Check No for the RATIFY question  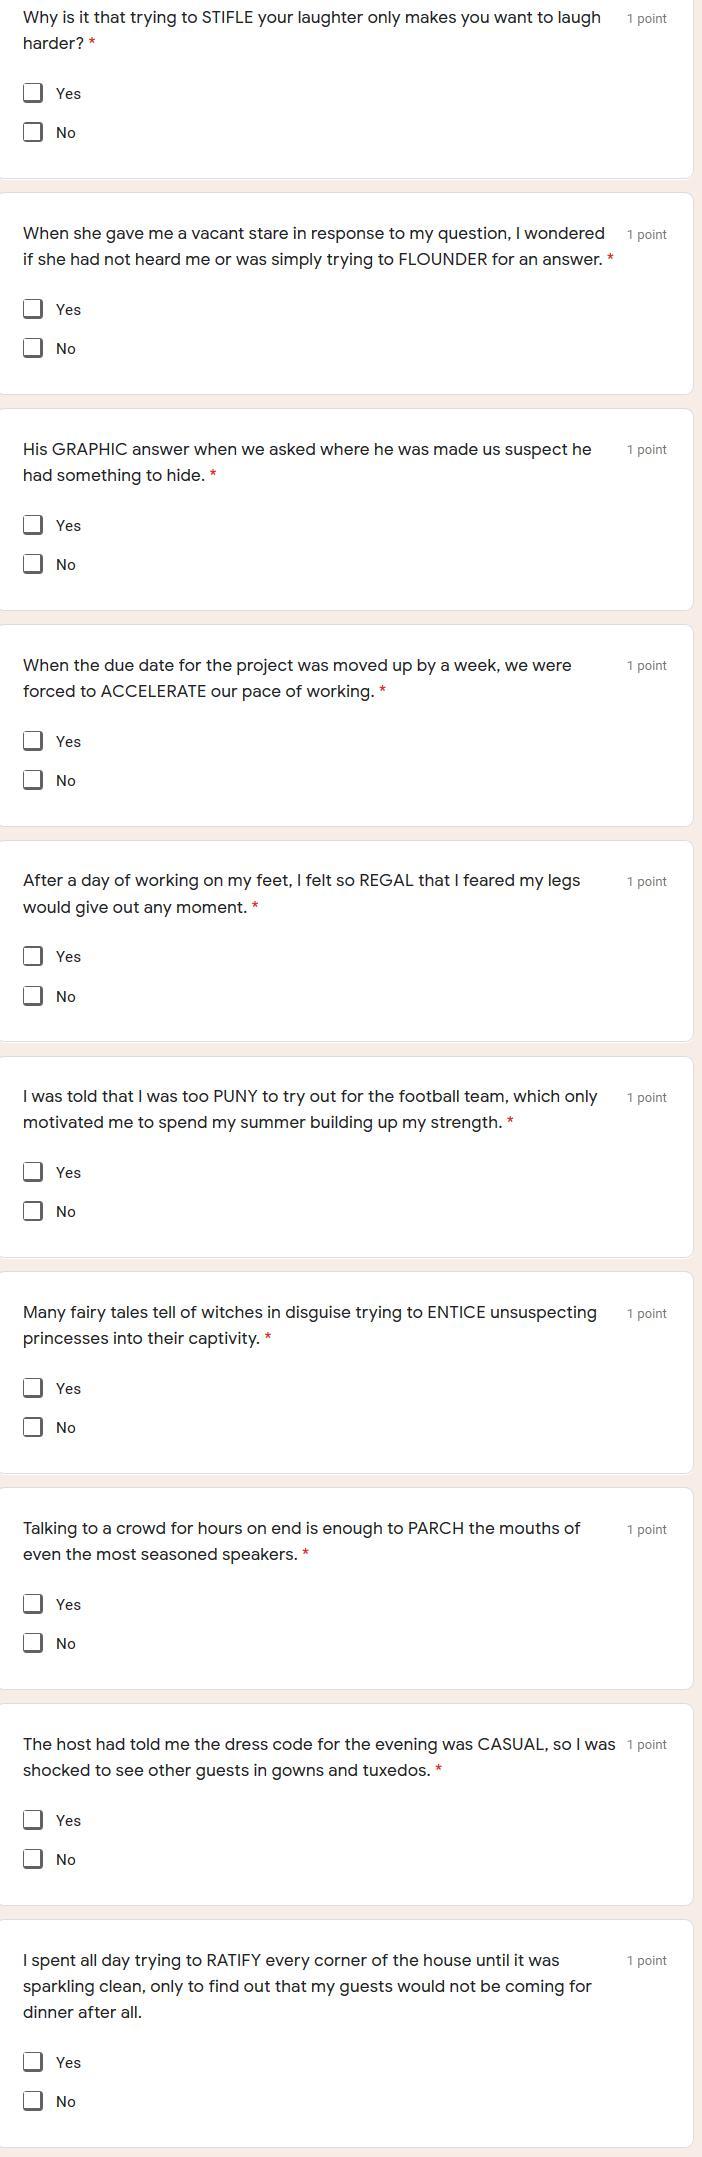click(x=33, y=2101)
